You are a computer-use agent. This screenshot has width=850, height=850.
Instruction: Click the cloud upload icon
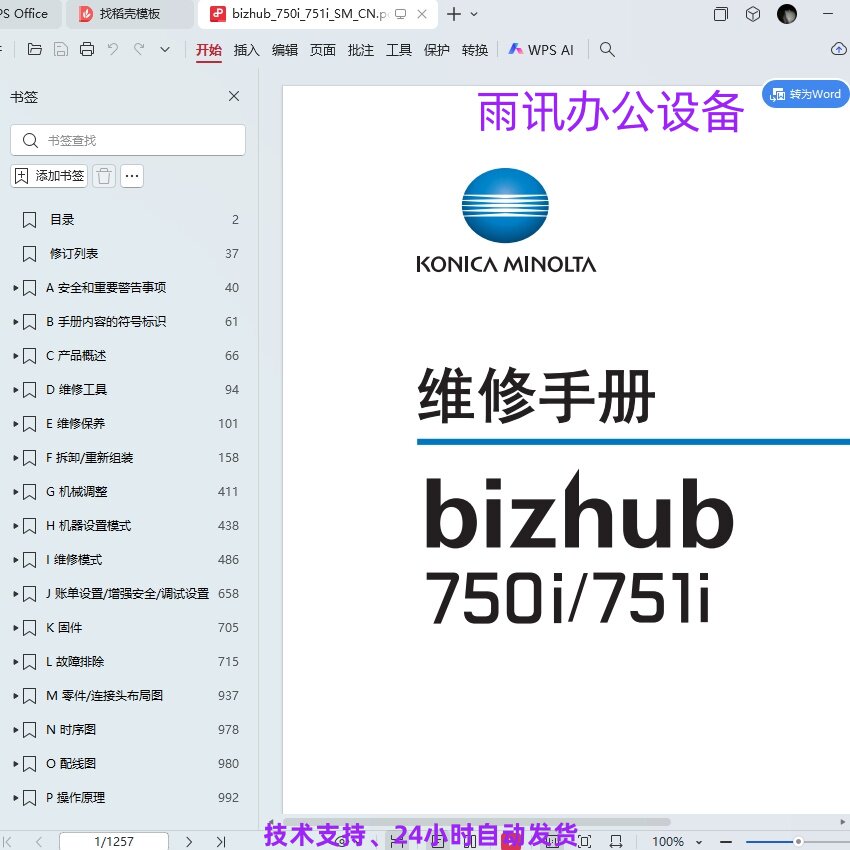[x=839, y=49]
